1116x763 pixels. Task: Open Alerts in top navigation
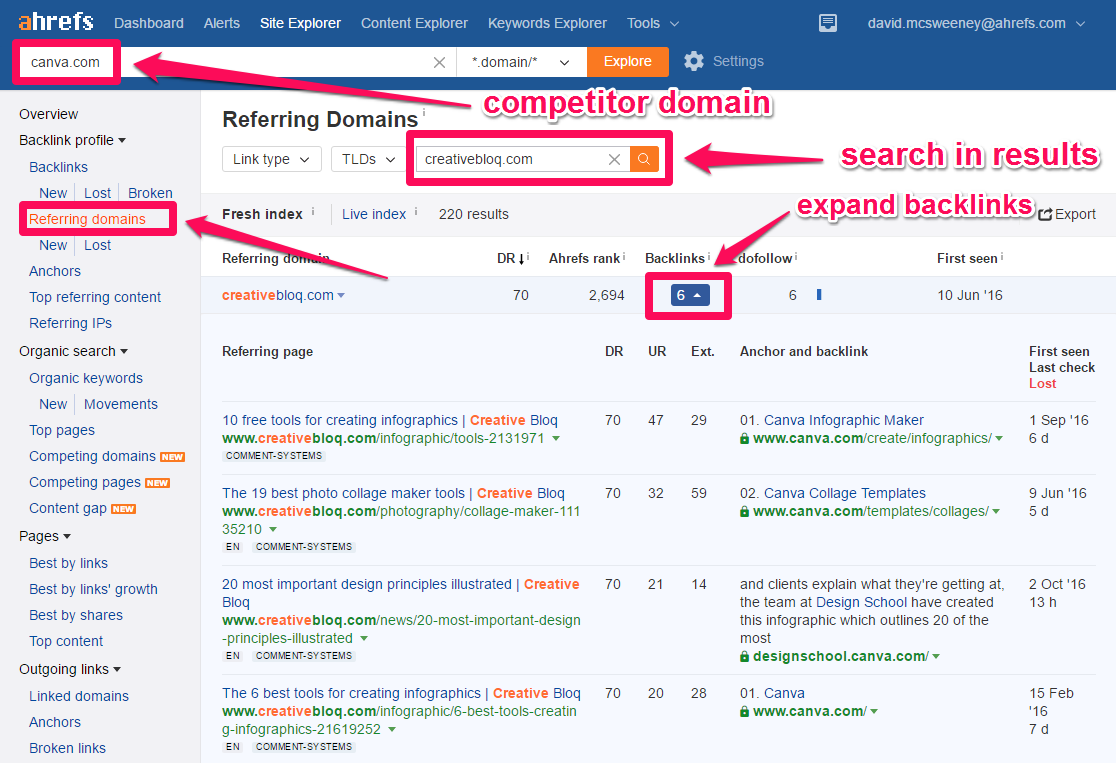pyautogui.click(x=221, y=23)
